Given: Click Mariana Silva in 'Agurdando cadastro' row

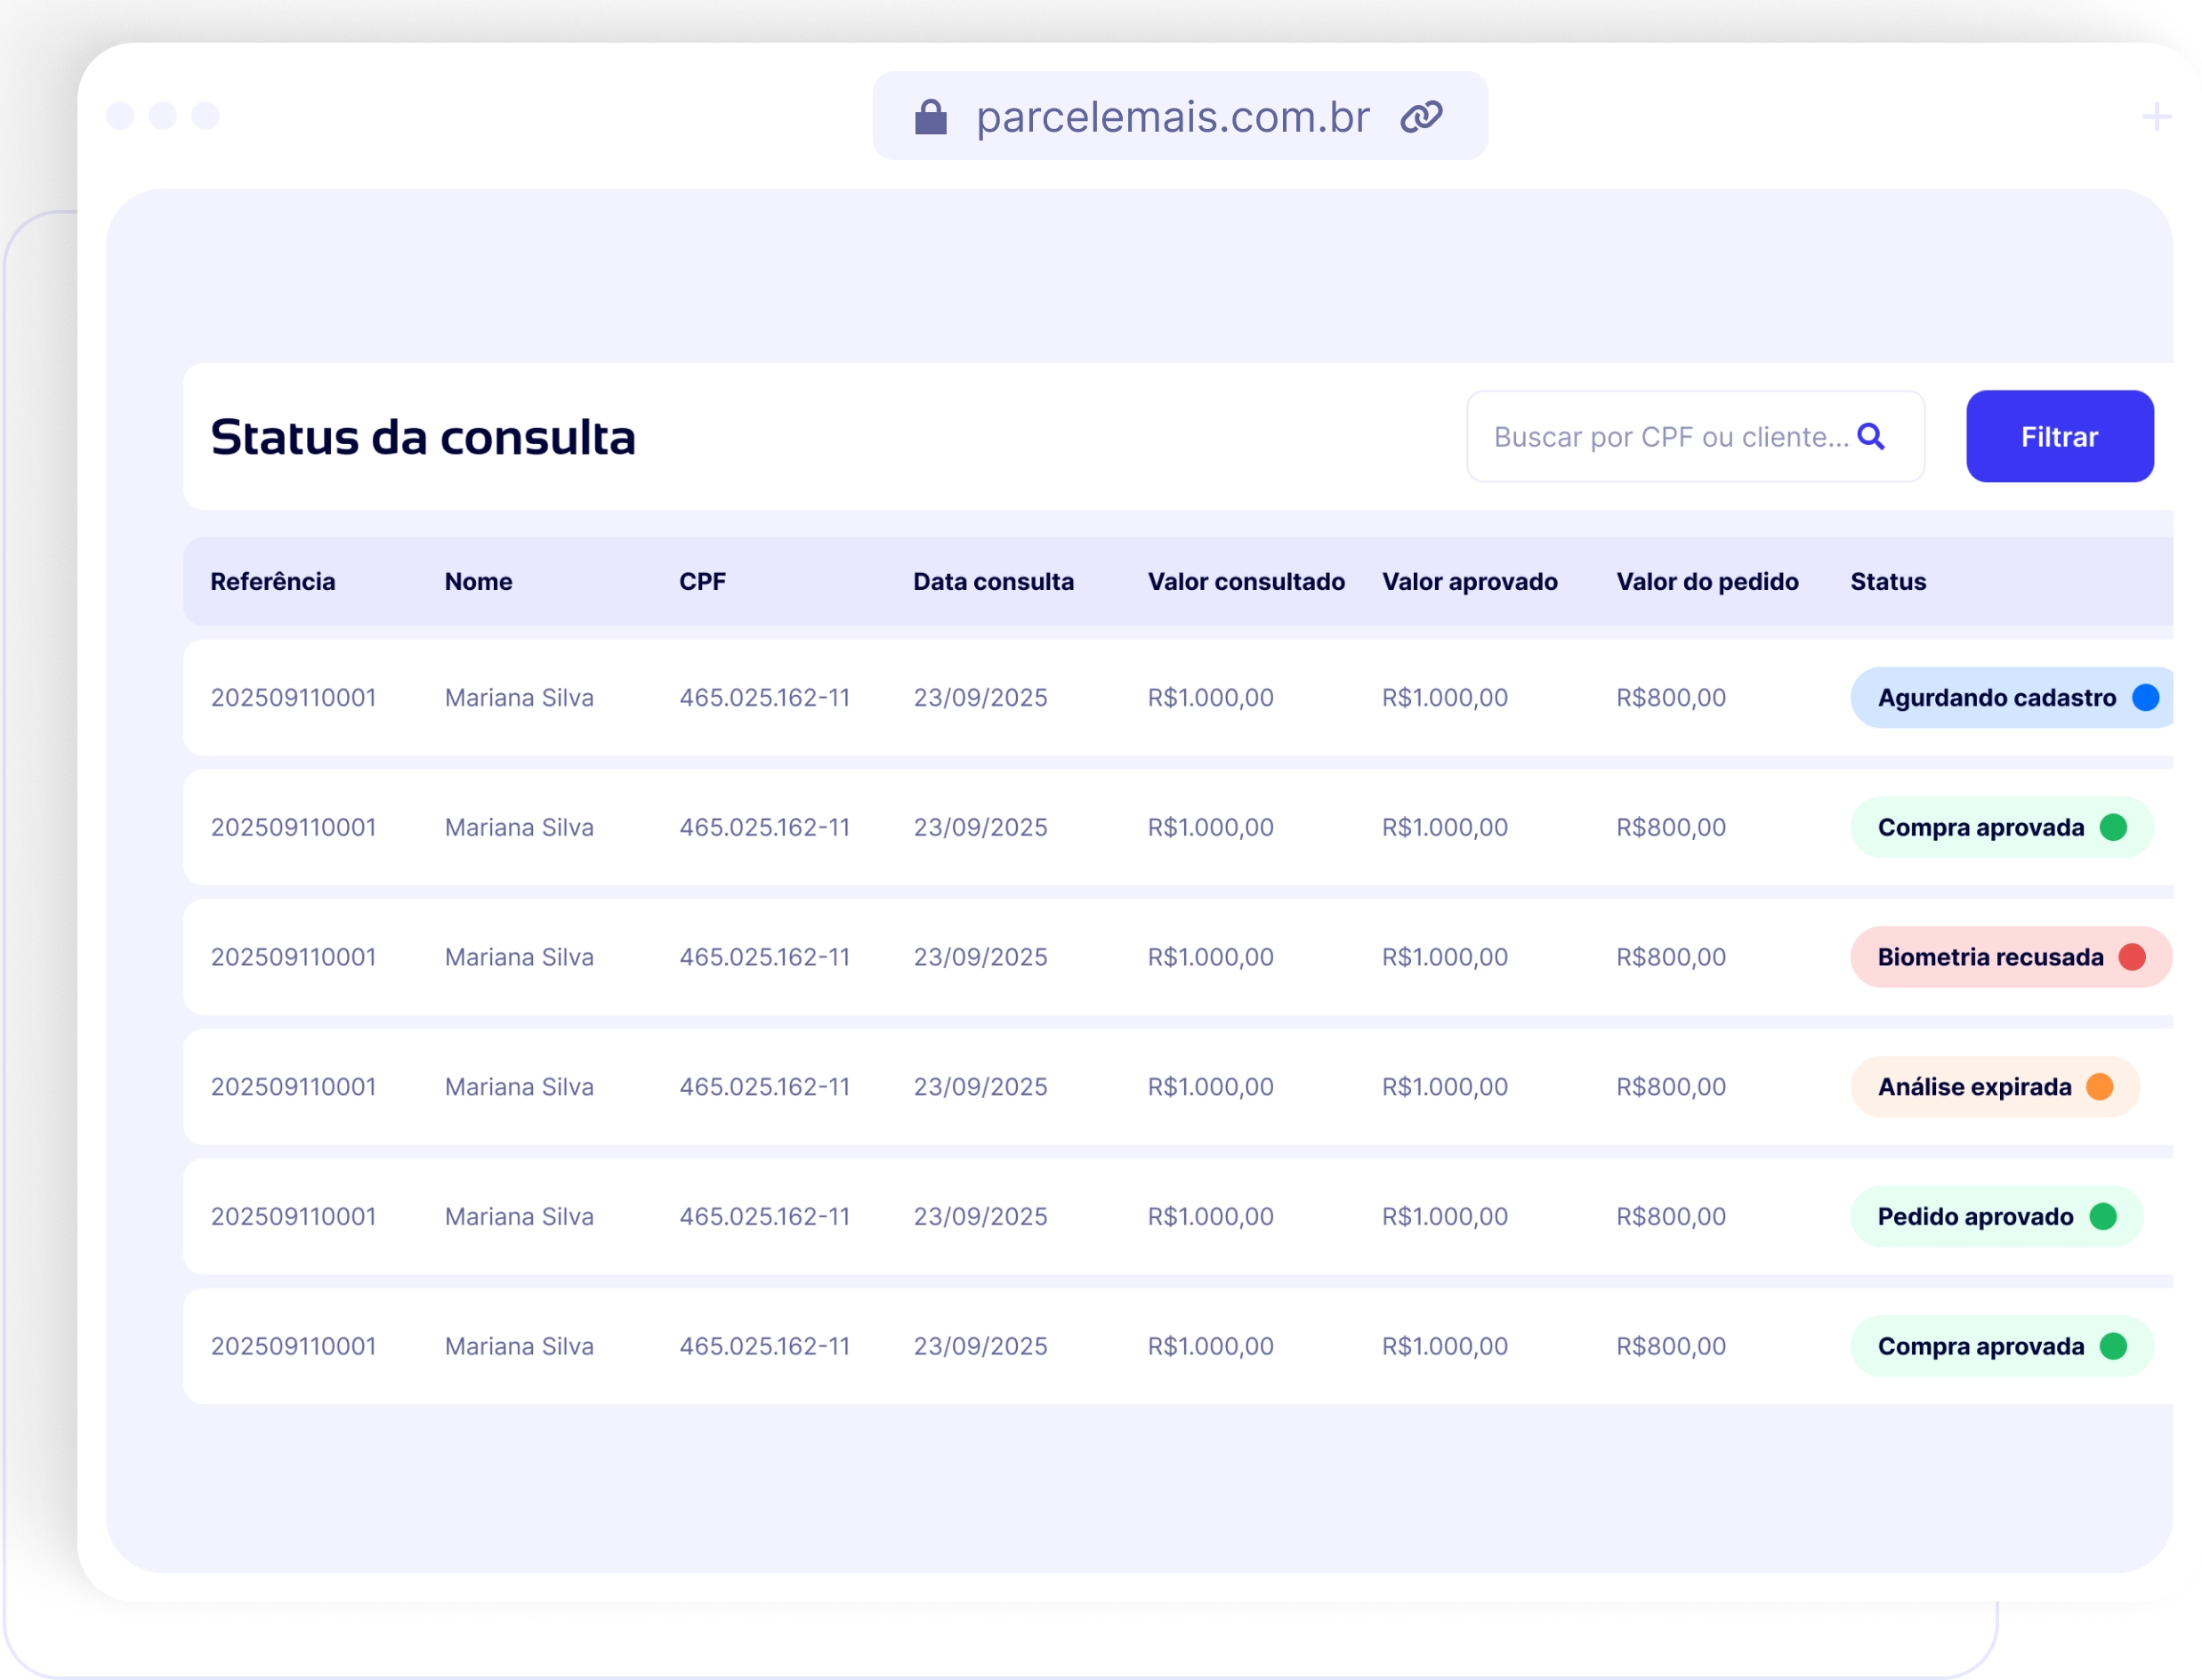Looking at the screenshot, I should tap(519, 697).
